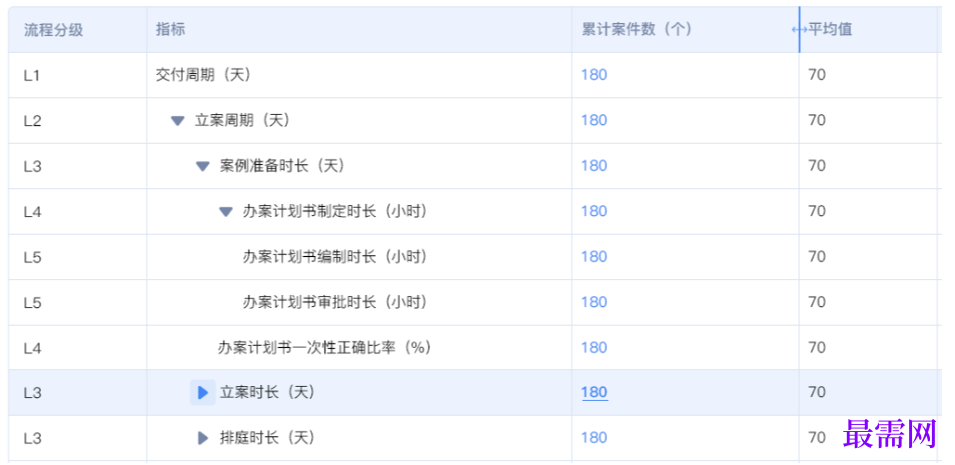
Task: Click the column resize handle before 平均值
Action: (799, 30)
